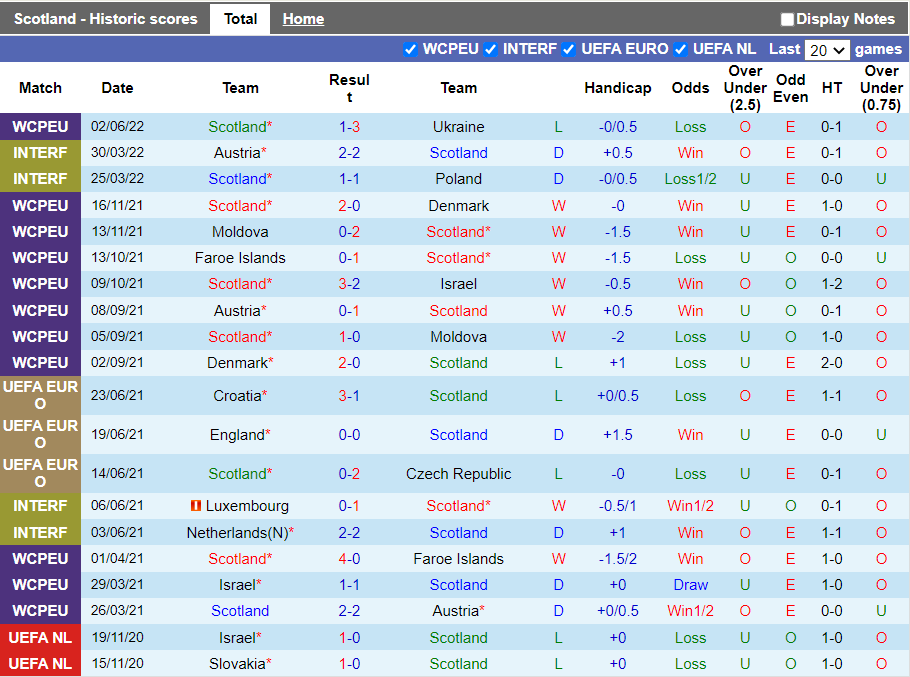Switch to the Home tab
910x677 pixels.
[303, 19]
